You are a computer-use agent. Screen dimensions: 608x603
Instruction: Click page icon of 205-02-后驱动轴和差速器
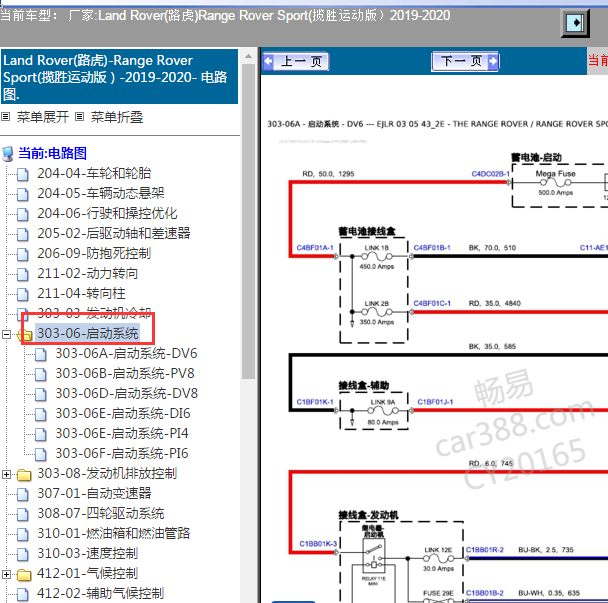[22, 234]
